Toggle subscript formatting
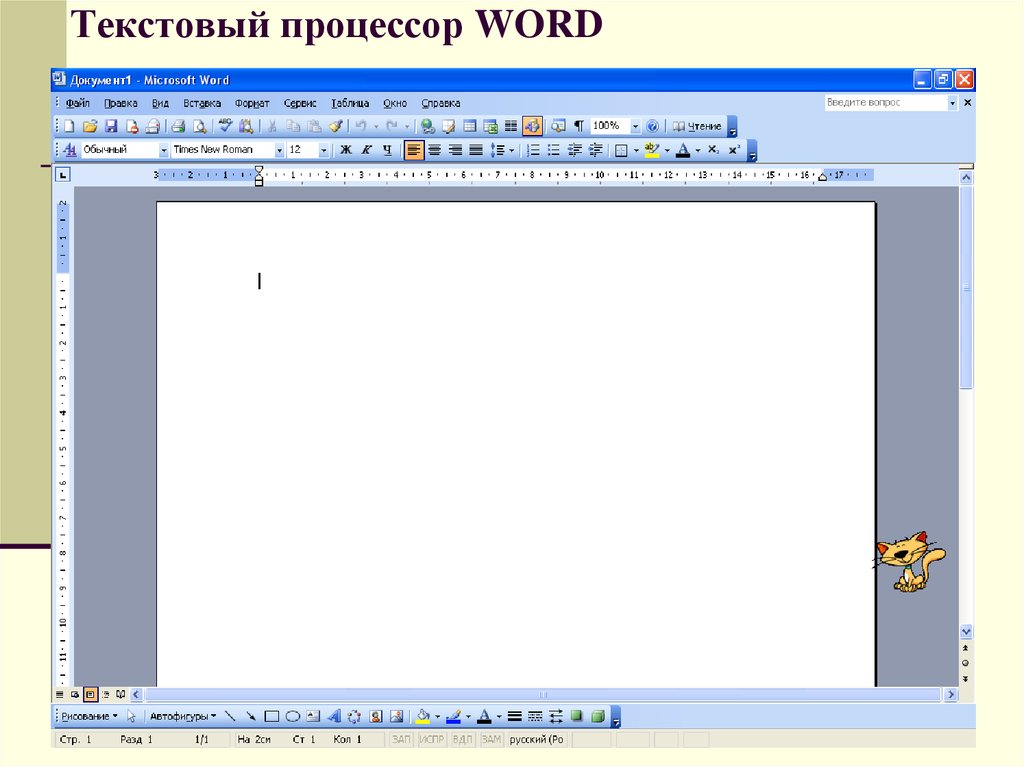Viewport: 1024px width, 767px height. [713, 150]
